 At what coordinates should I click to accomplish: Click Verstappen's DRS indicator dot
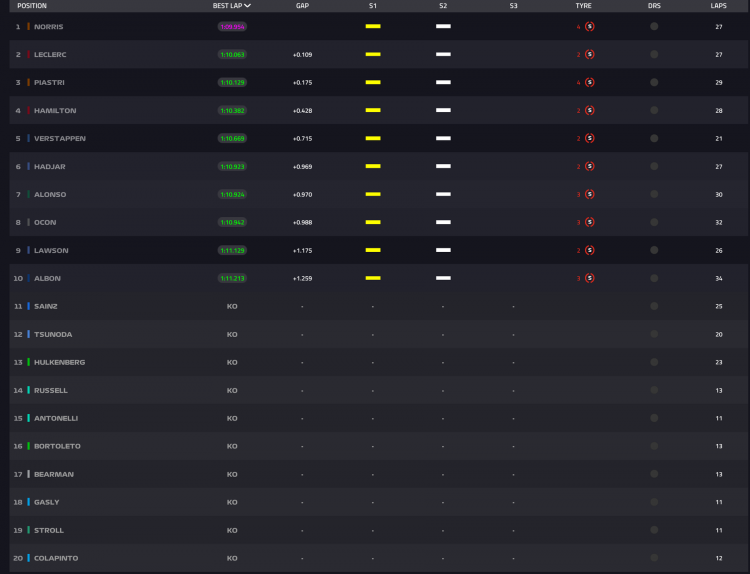coord(654,138)
